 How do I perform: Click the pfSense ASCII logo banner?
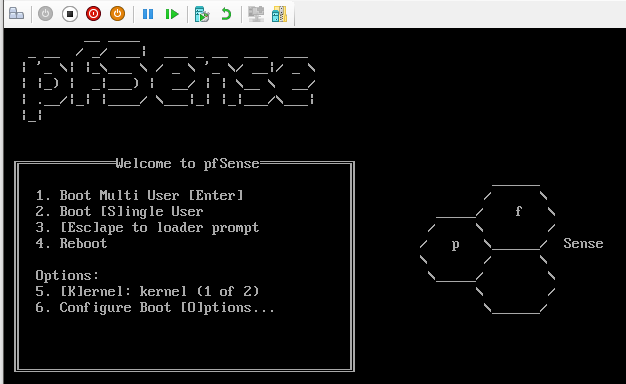pos(168,80)
